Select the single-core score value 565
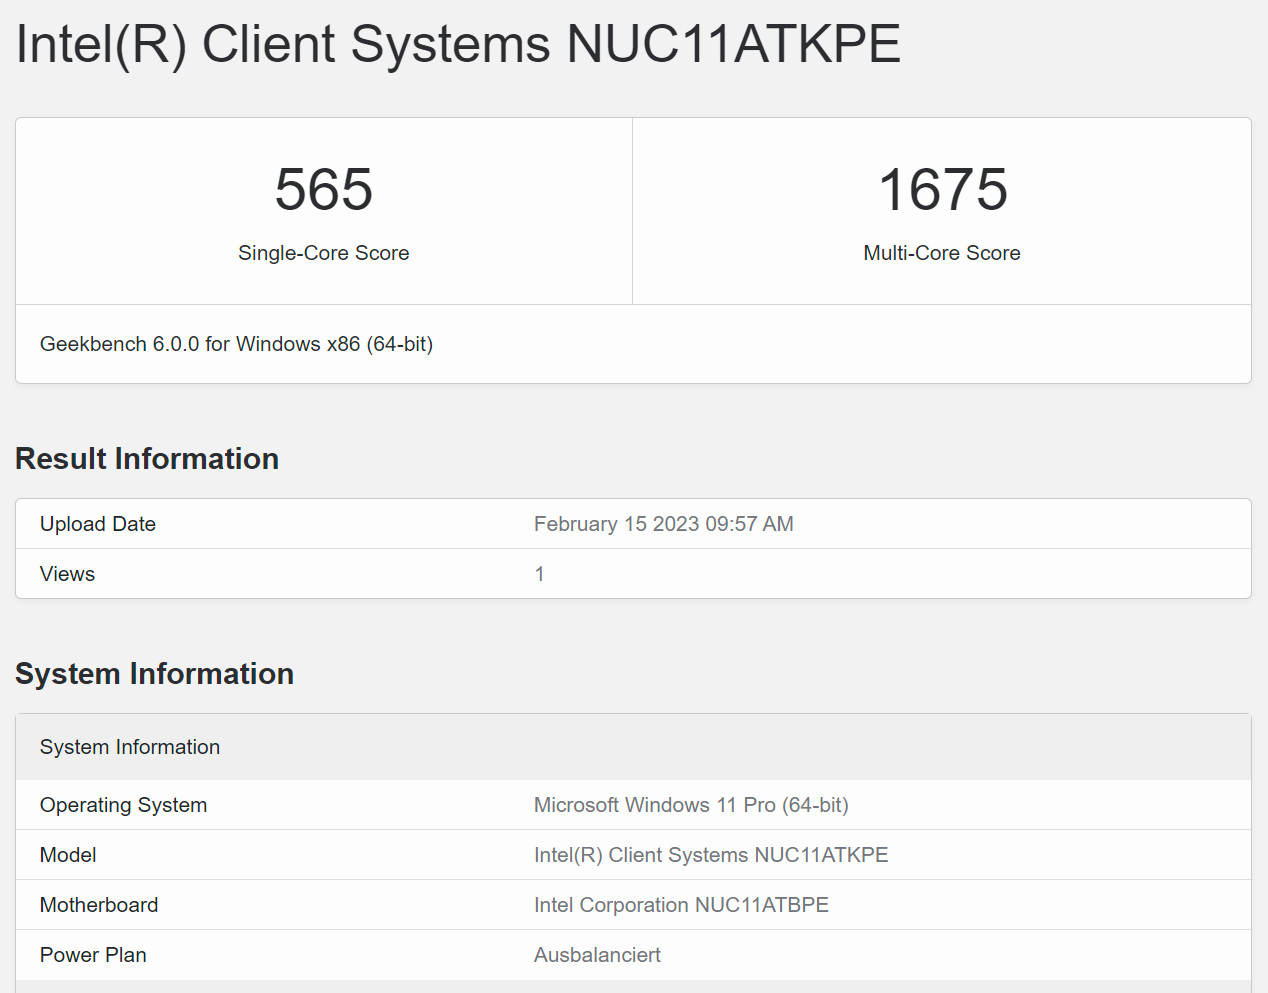This screenshot has height=993, width=1268. tap(324, 189)
